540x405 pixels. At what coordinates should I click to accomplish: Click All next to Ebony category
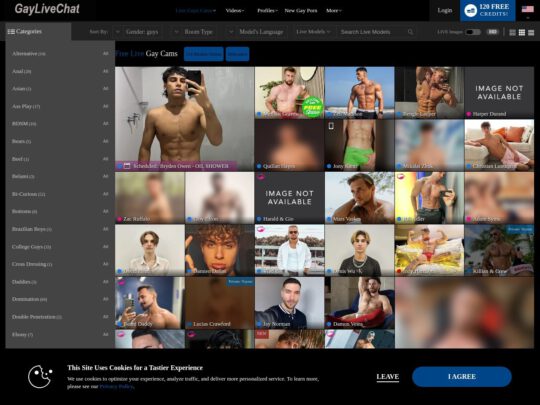coord(106,334)
